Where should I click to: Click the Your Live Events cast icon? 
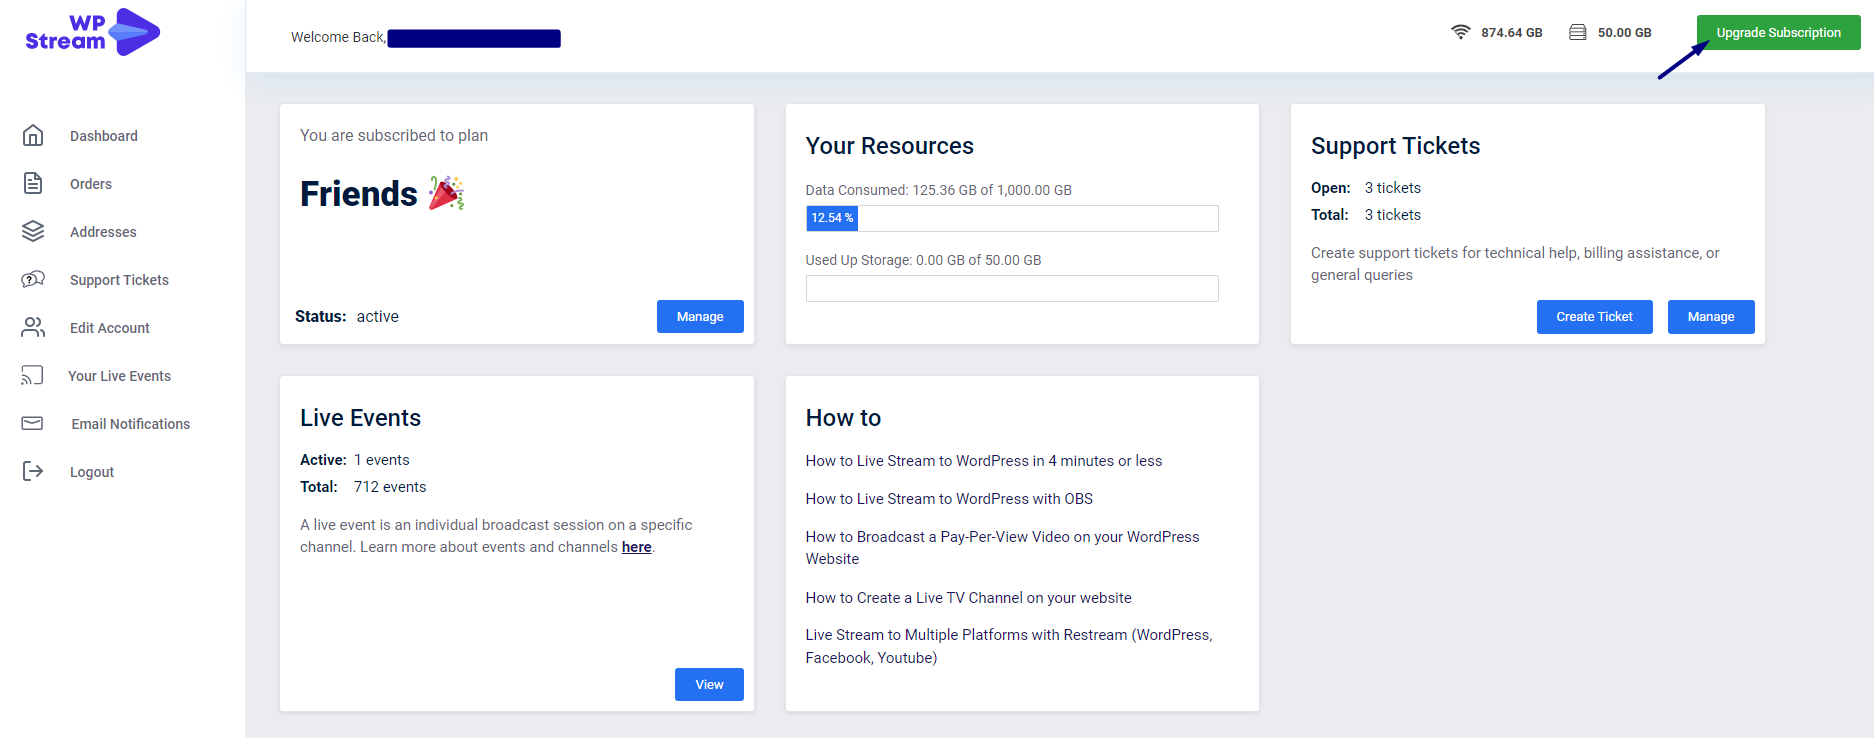tap(33, 375)
